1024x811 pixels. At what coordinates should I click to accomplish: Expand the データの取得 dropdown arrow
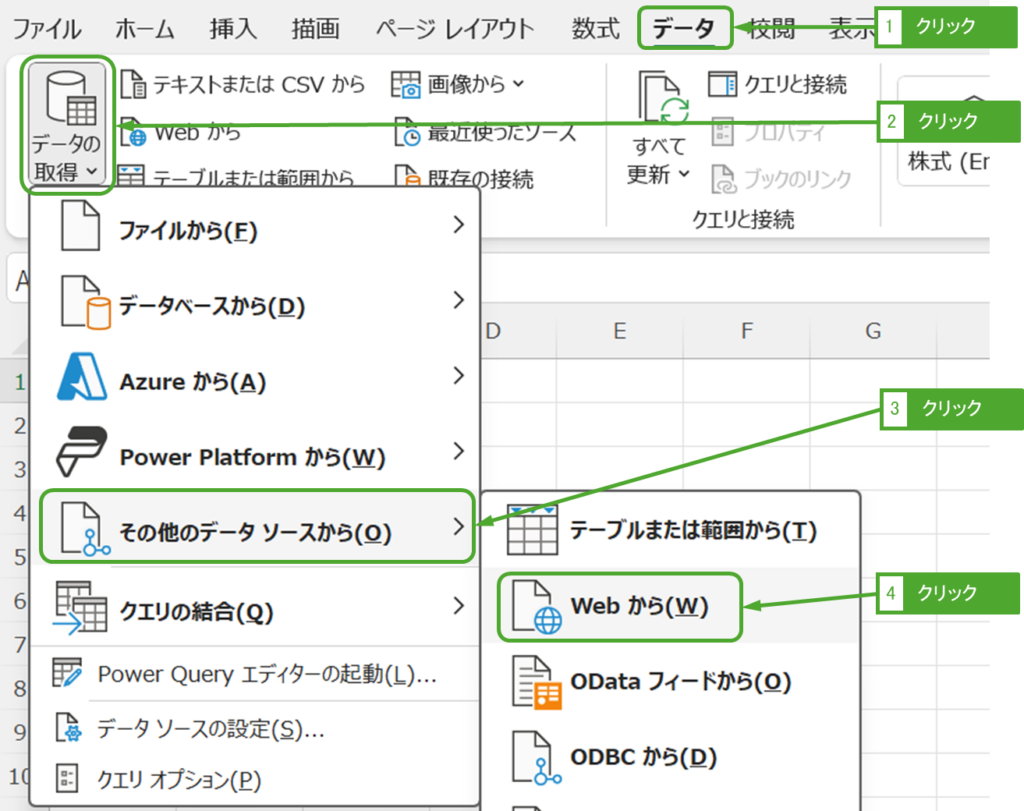tap(92, 172)
